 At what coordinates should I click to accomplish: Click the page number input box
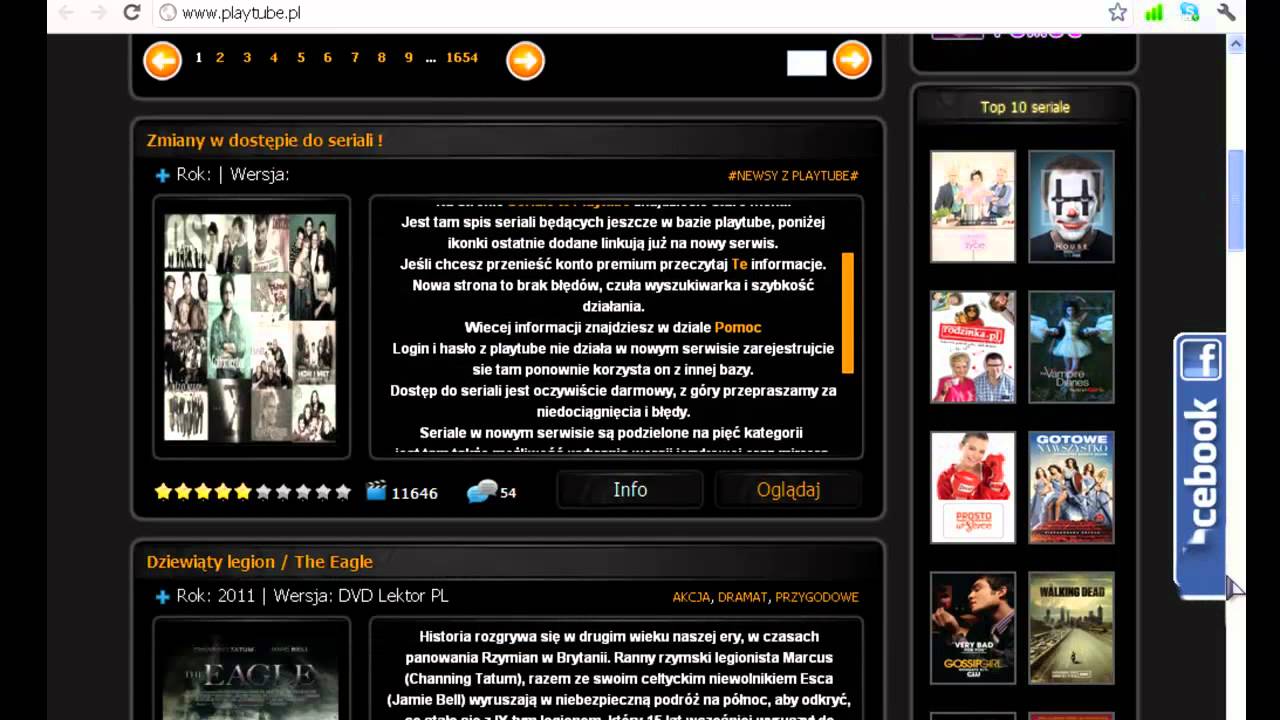tap(806, 63)
